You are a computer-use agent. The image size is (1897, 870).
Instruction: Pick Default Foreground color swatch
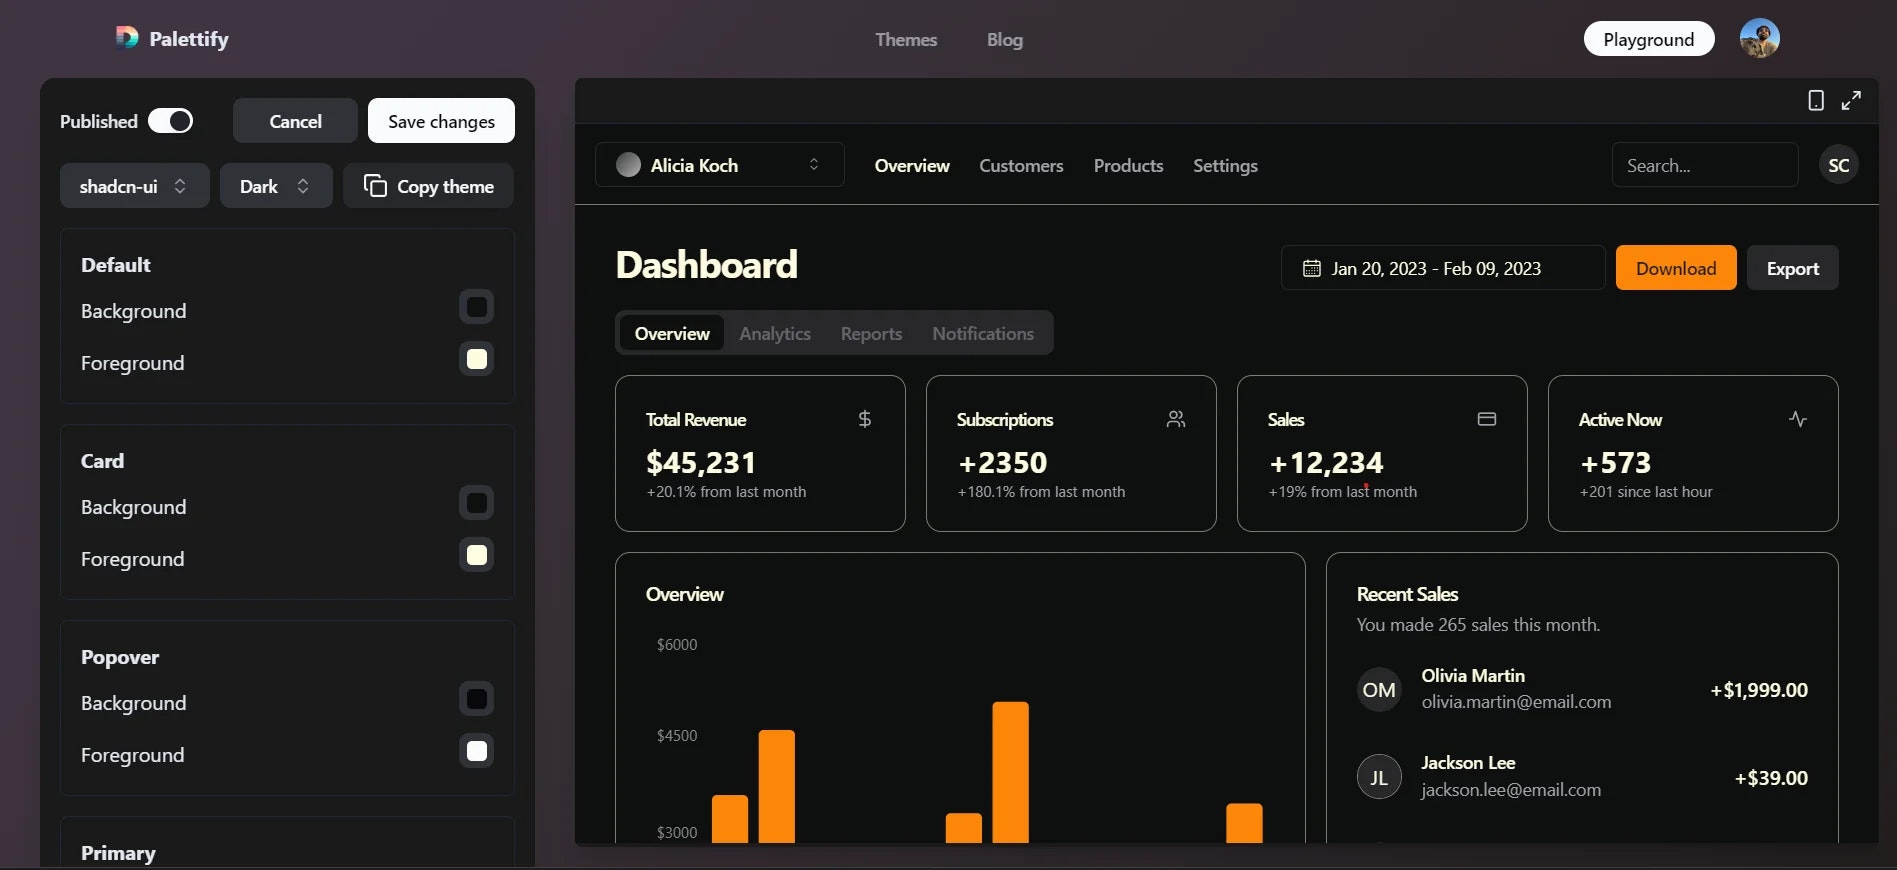tap(477, 359)
